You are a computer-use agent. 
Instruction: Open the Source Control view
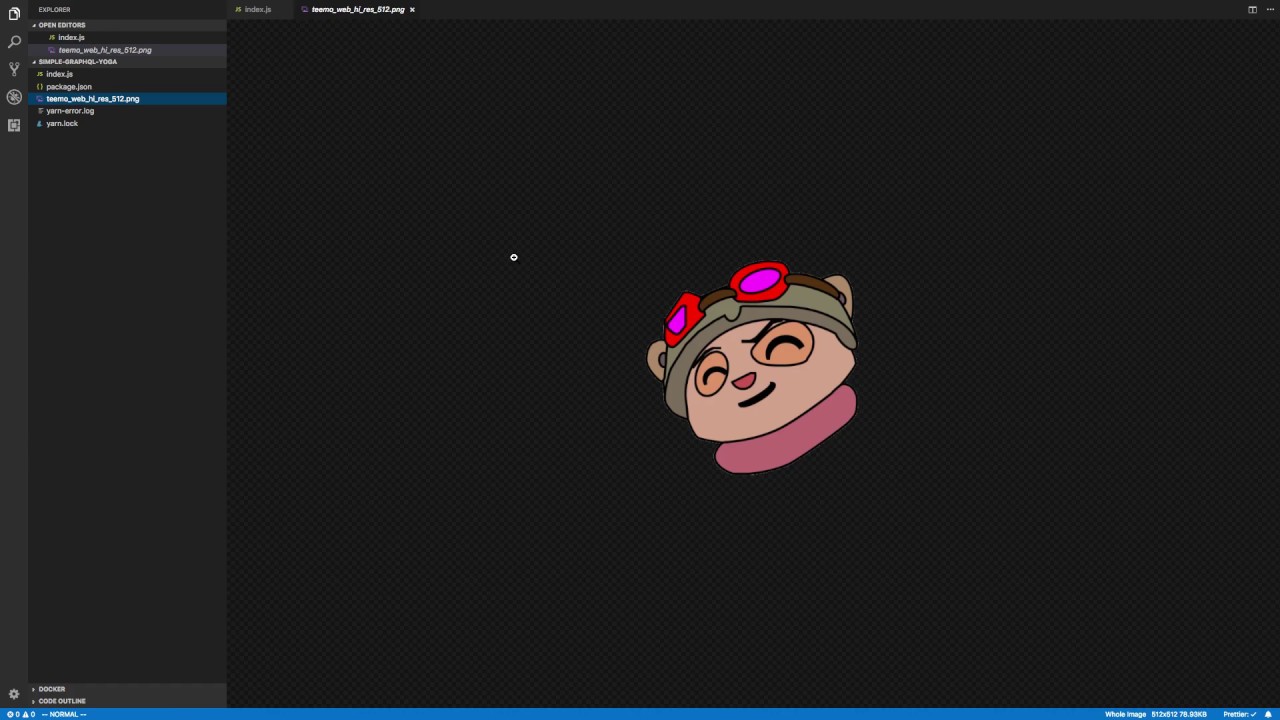click(14, 69)
